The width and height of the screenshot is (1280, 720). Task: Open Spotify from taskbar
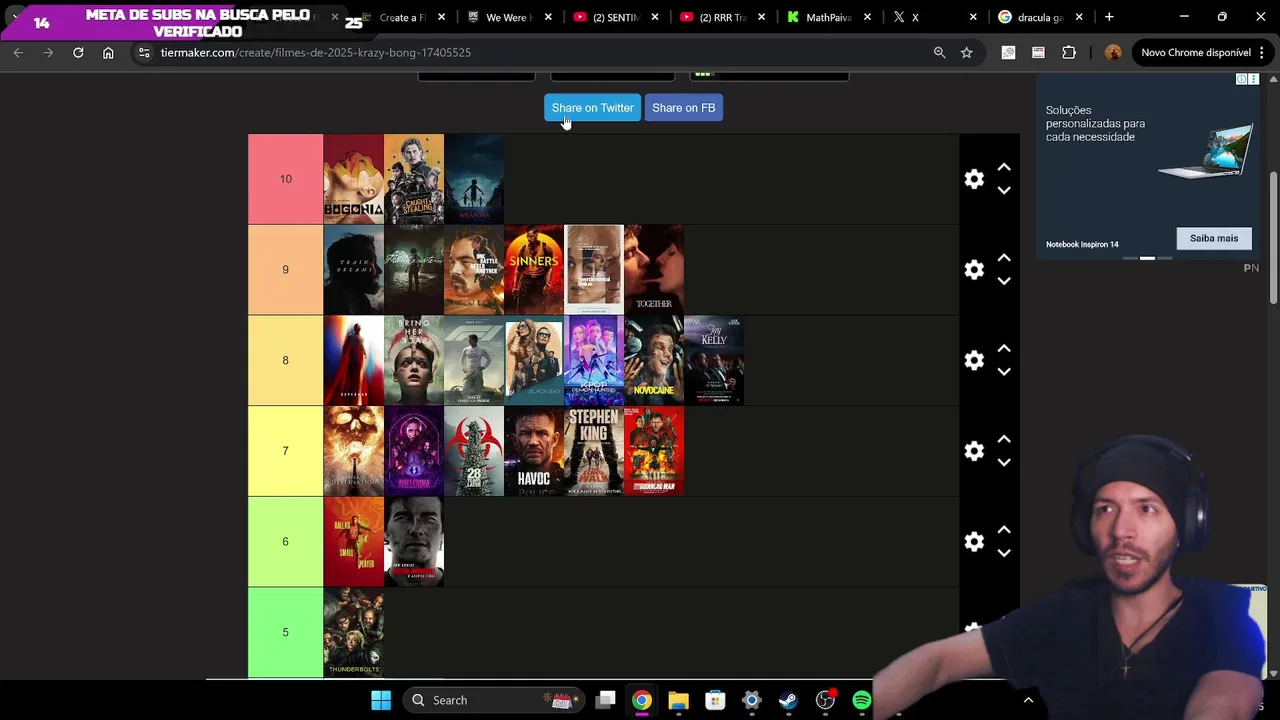click(861, 700)
